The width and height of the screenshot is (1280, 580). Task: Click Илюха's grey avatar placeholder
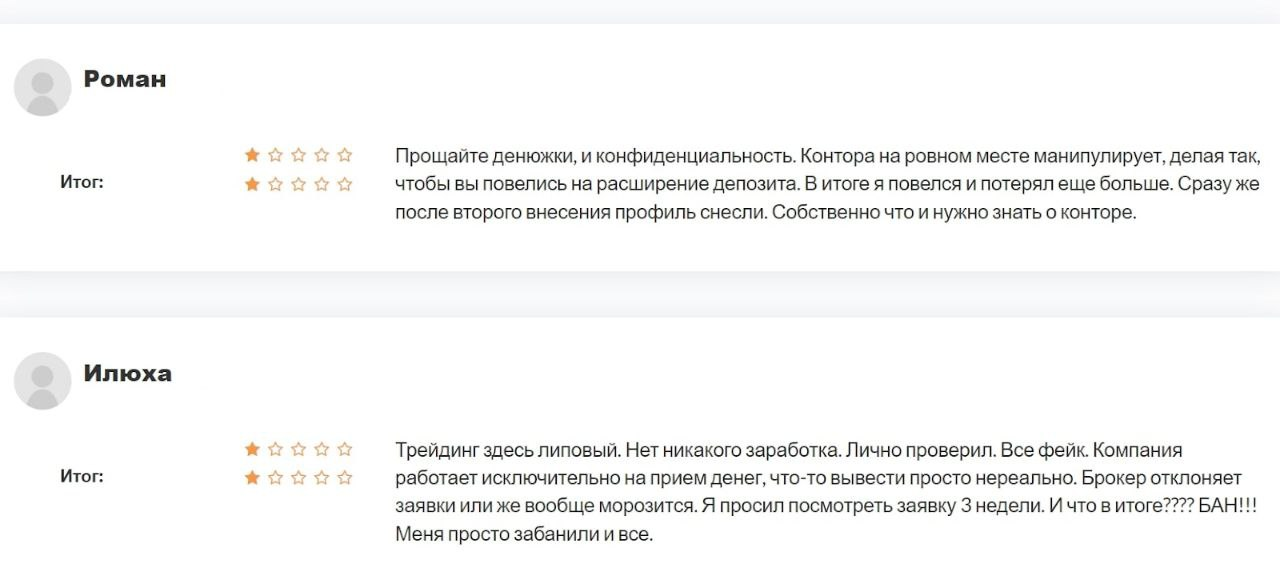click(42, 380)
